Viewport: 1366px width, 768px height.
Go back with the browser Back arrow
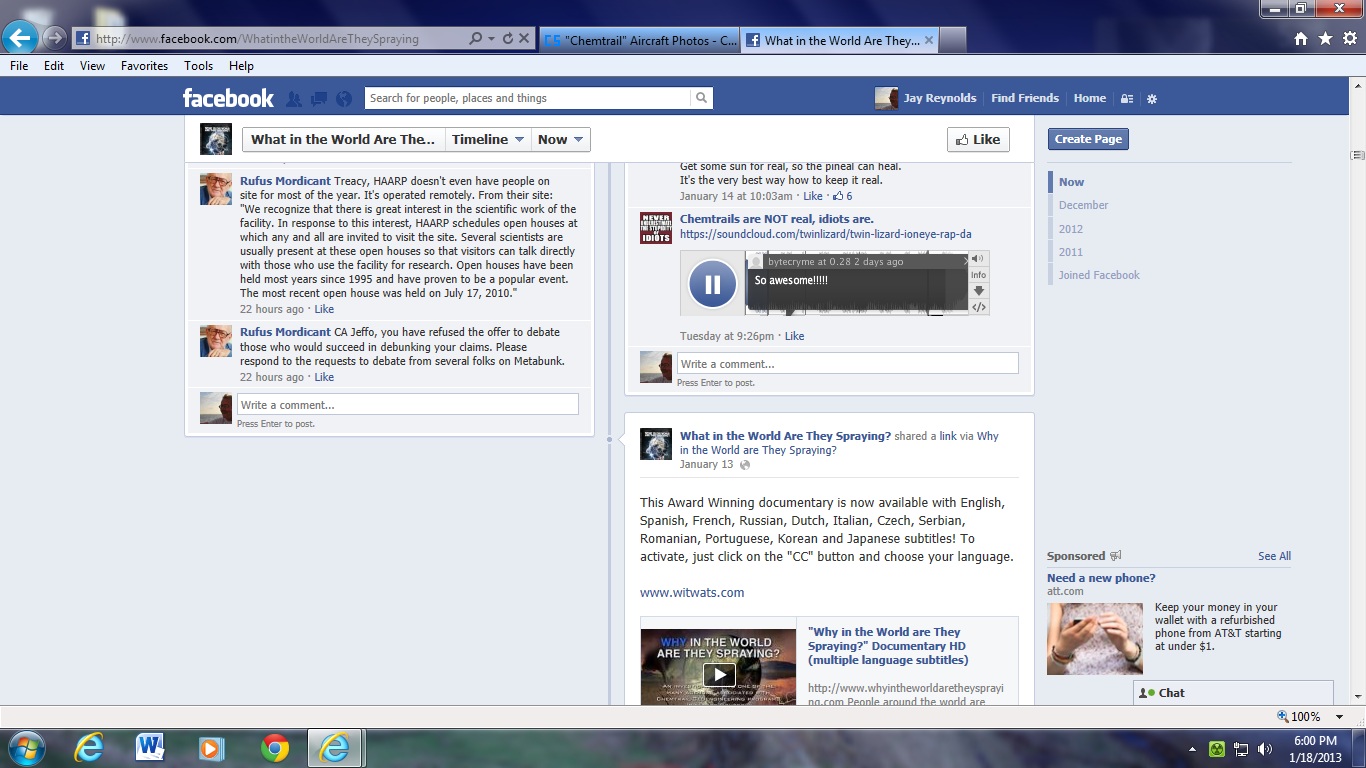(x=20, y=39)
